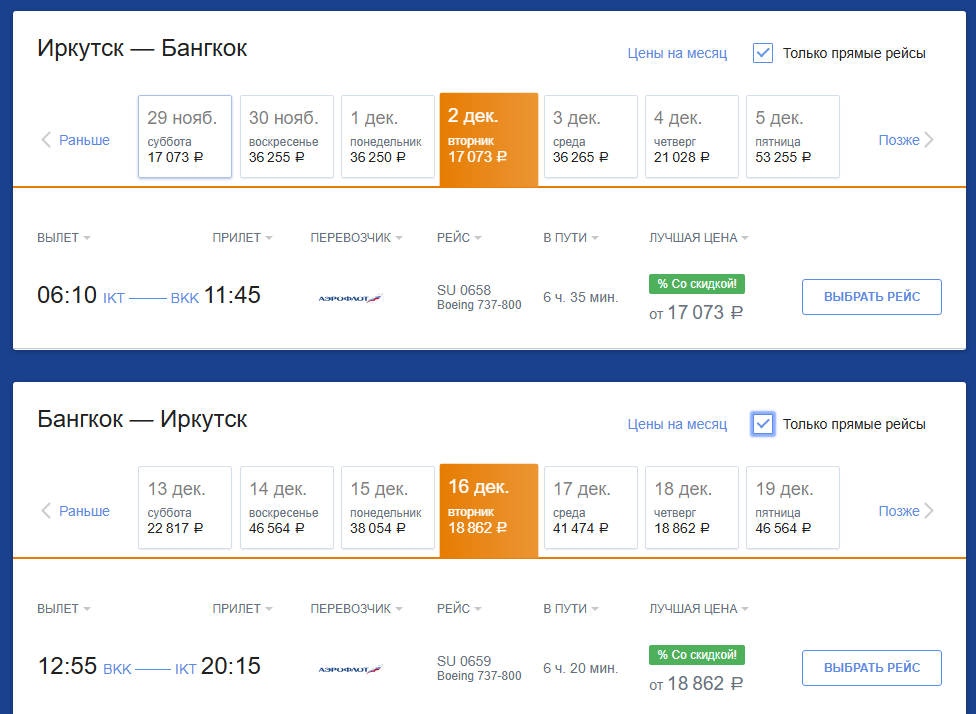Sort outbound flights by 'Лучшая цена'
This screenshot has width=976, height=714.
coord(698,238)
